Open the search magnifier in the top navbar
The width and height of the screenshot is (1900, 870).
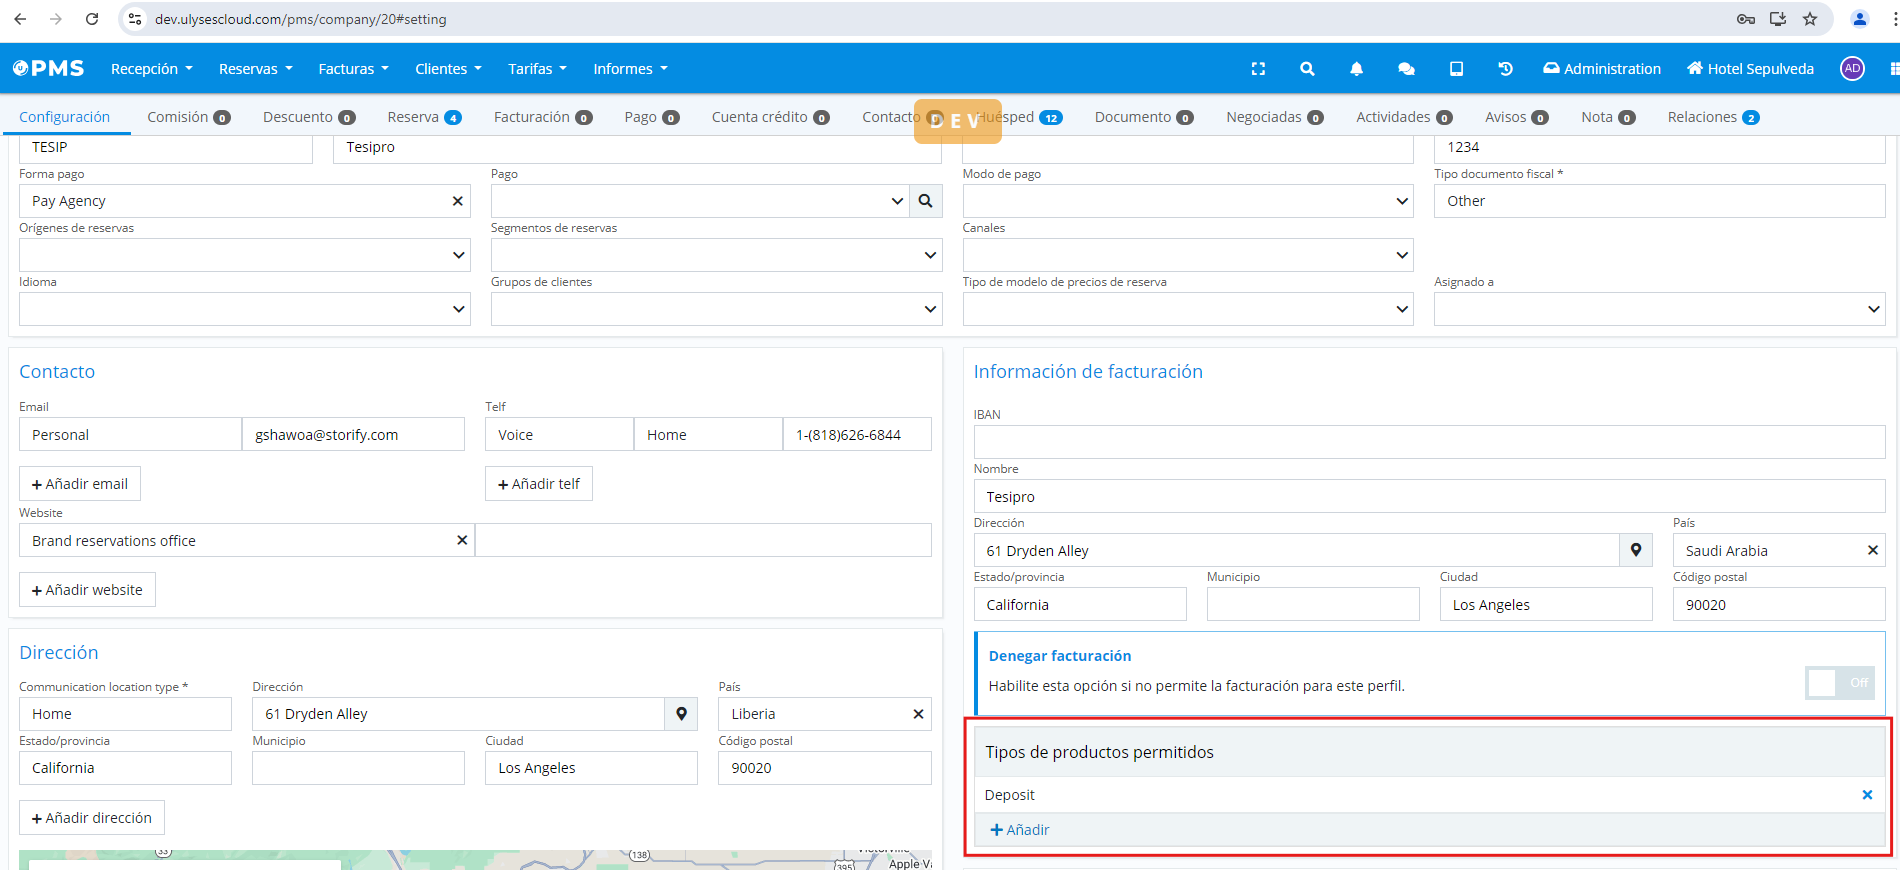point(1307,69)
